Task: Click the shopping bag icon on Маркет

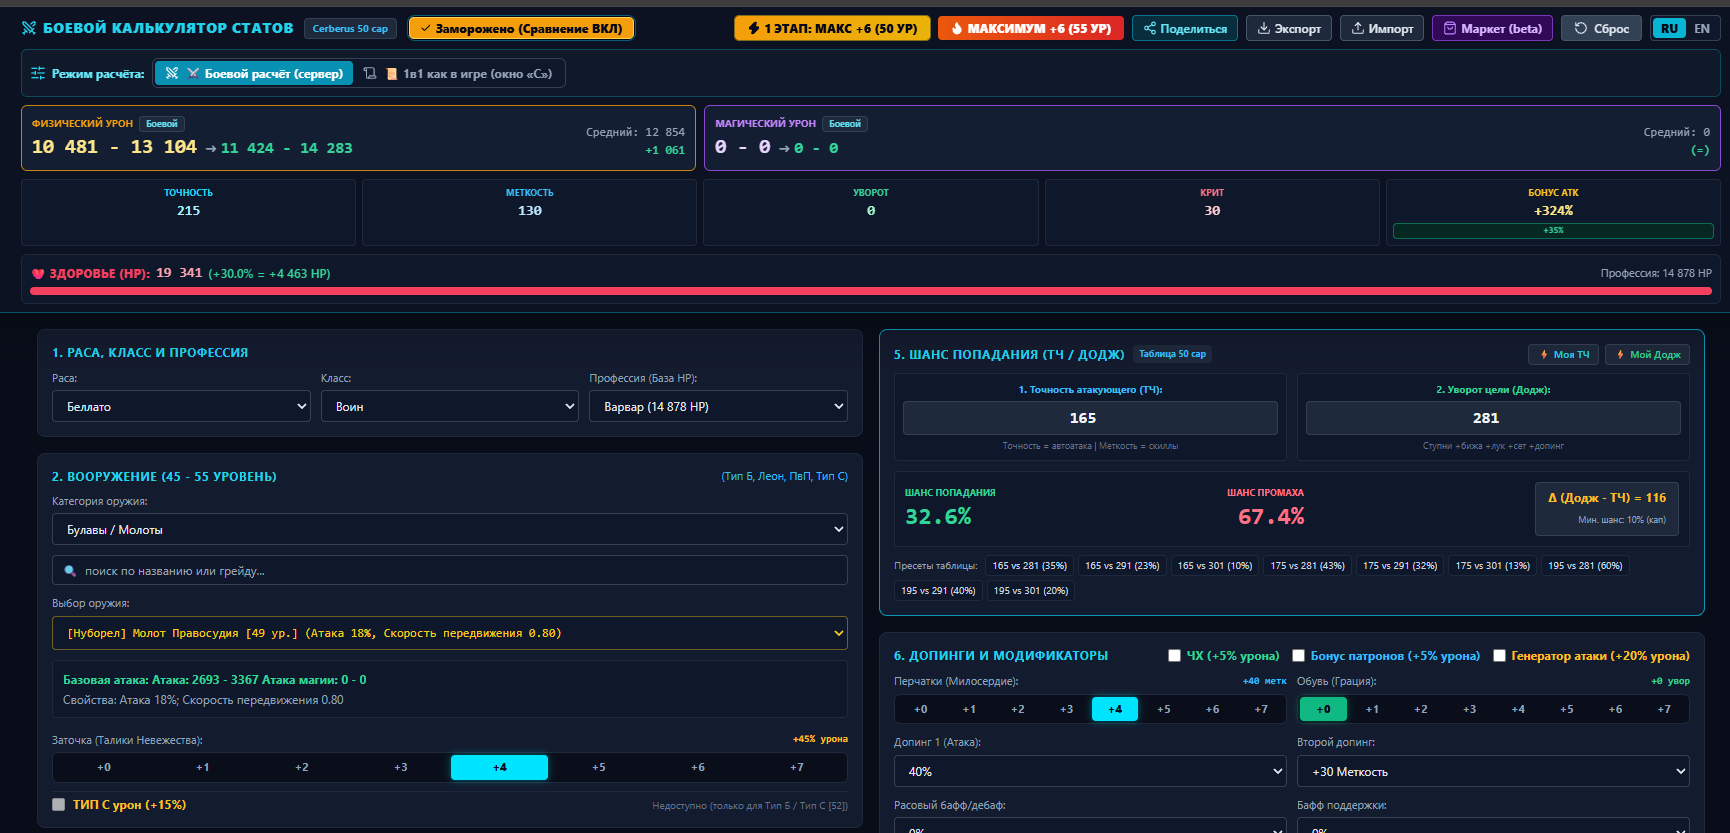Action: click(1450, 28)
